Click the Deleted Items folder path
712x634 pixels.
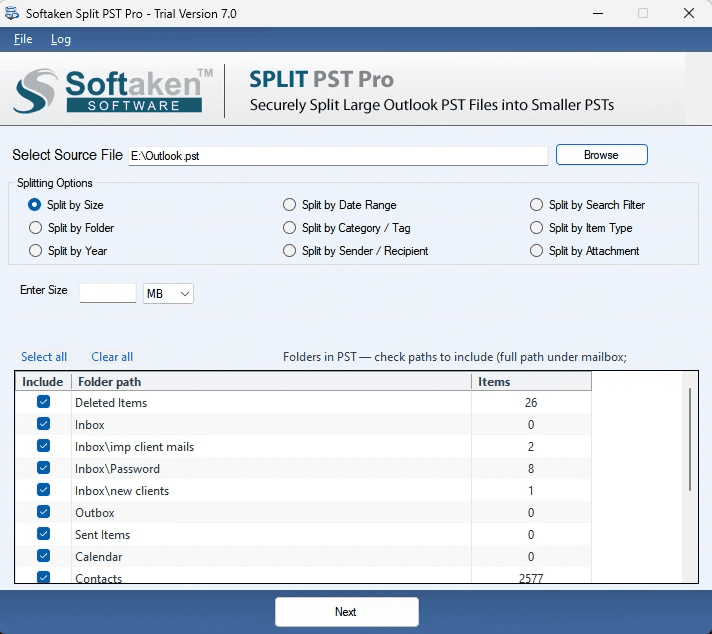coord(111,403)
